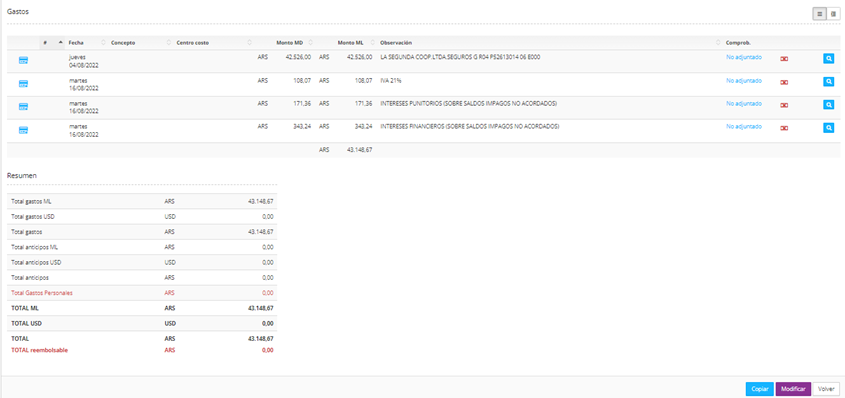Image resolution: width=845 pixels, height=398 pixels.
Task: Click 'Total gastos ML' summary row label
Action: 31,201
